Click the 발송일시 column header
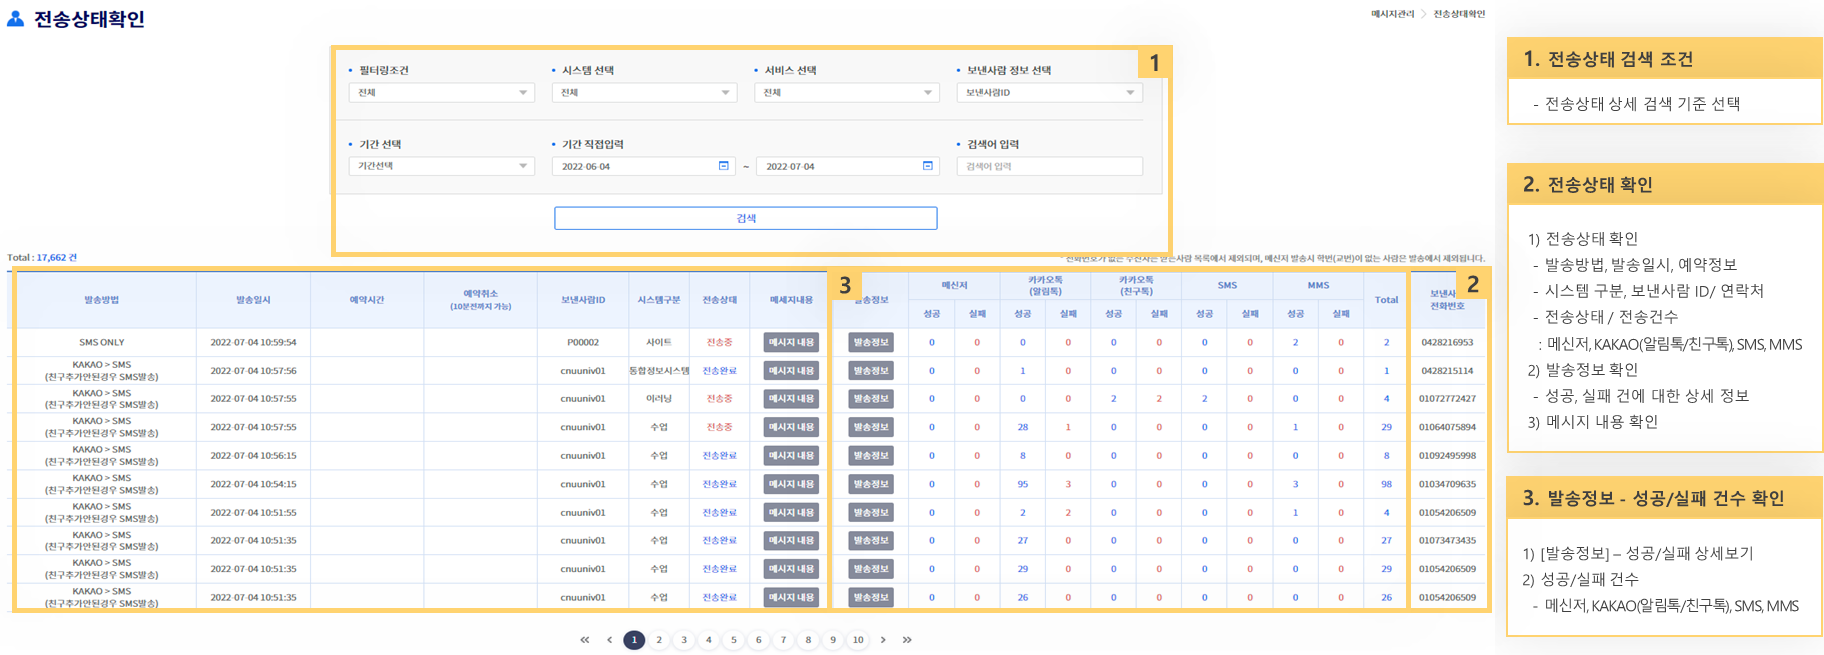 [253, 300]
